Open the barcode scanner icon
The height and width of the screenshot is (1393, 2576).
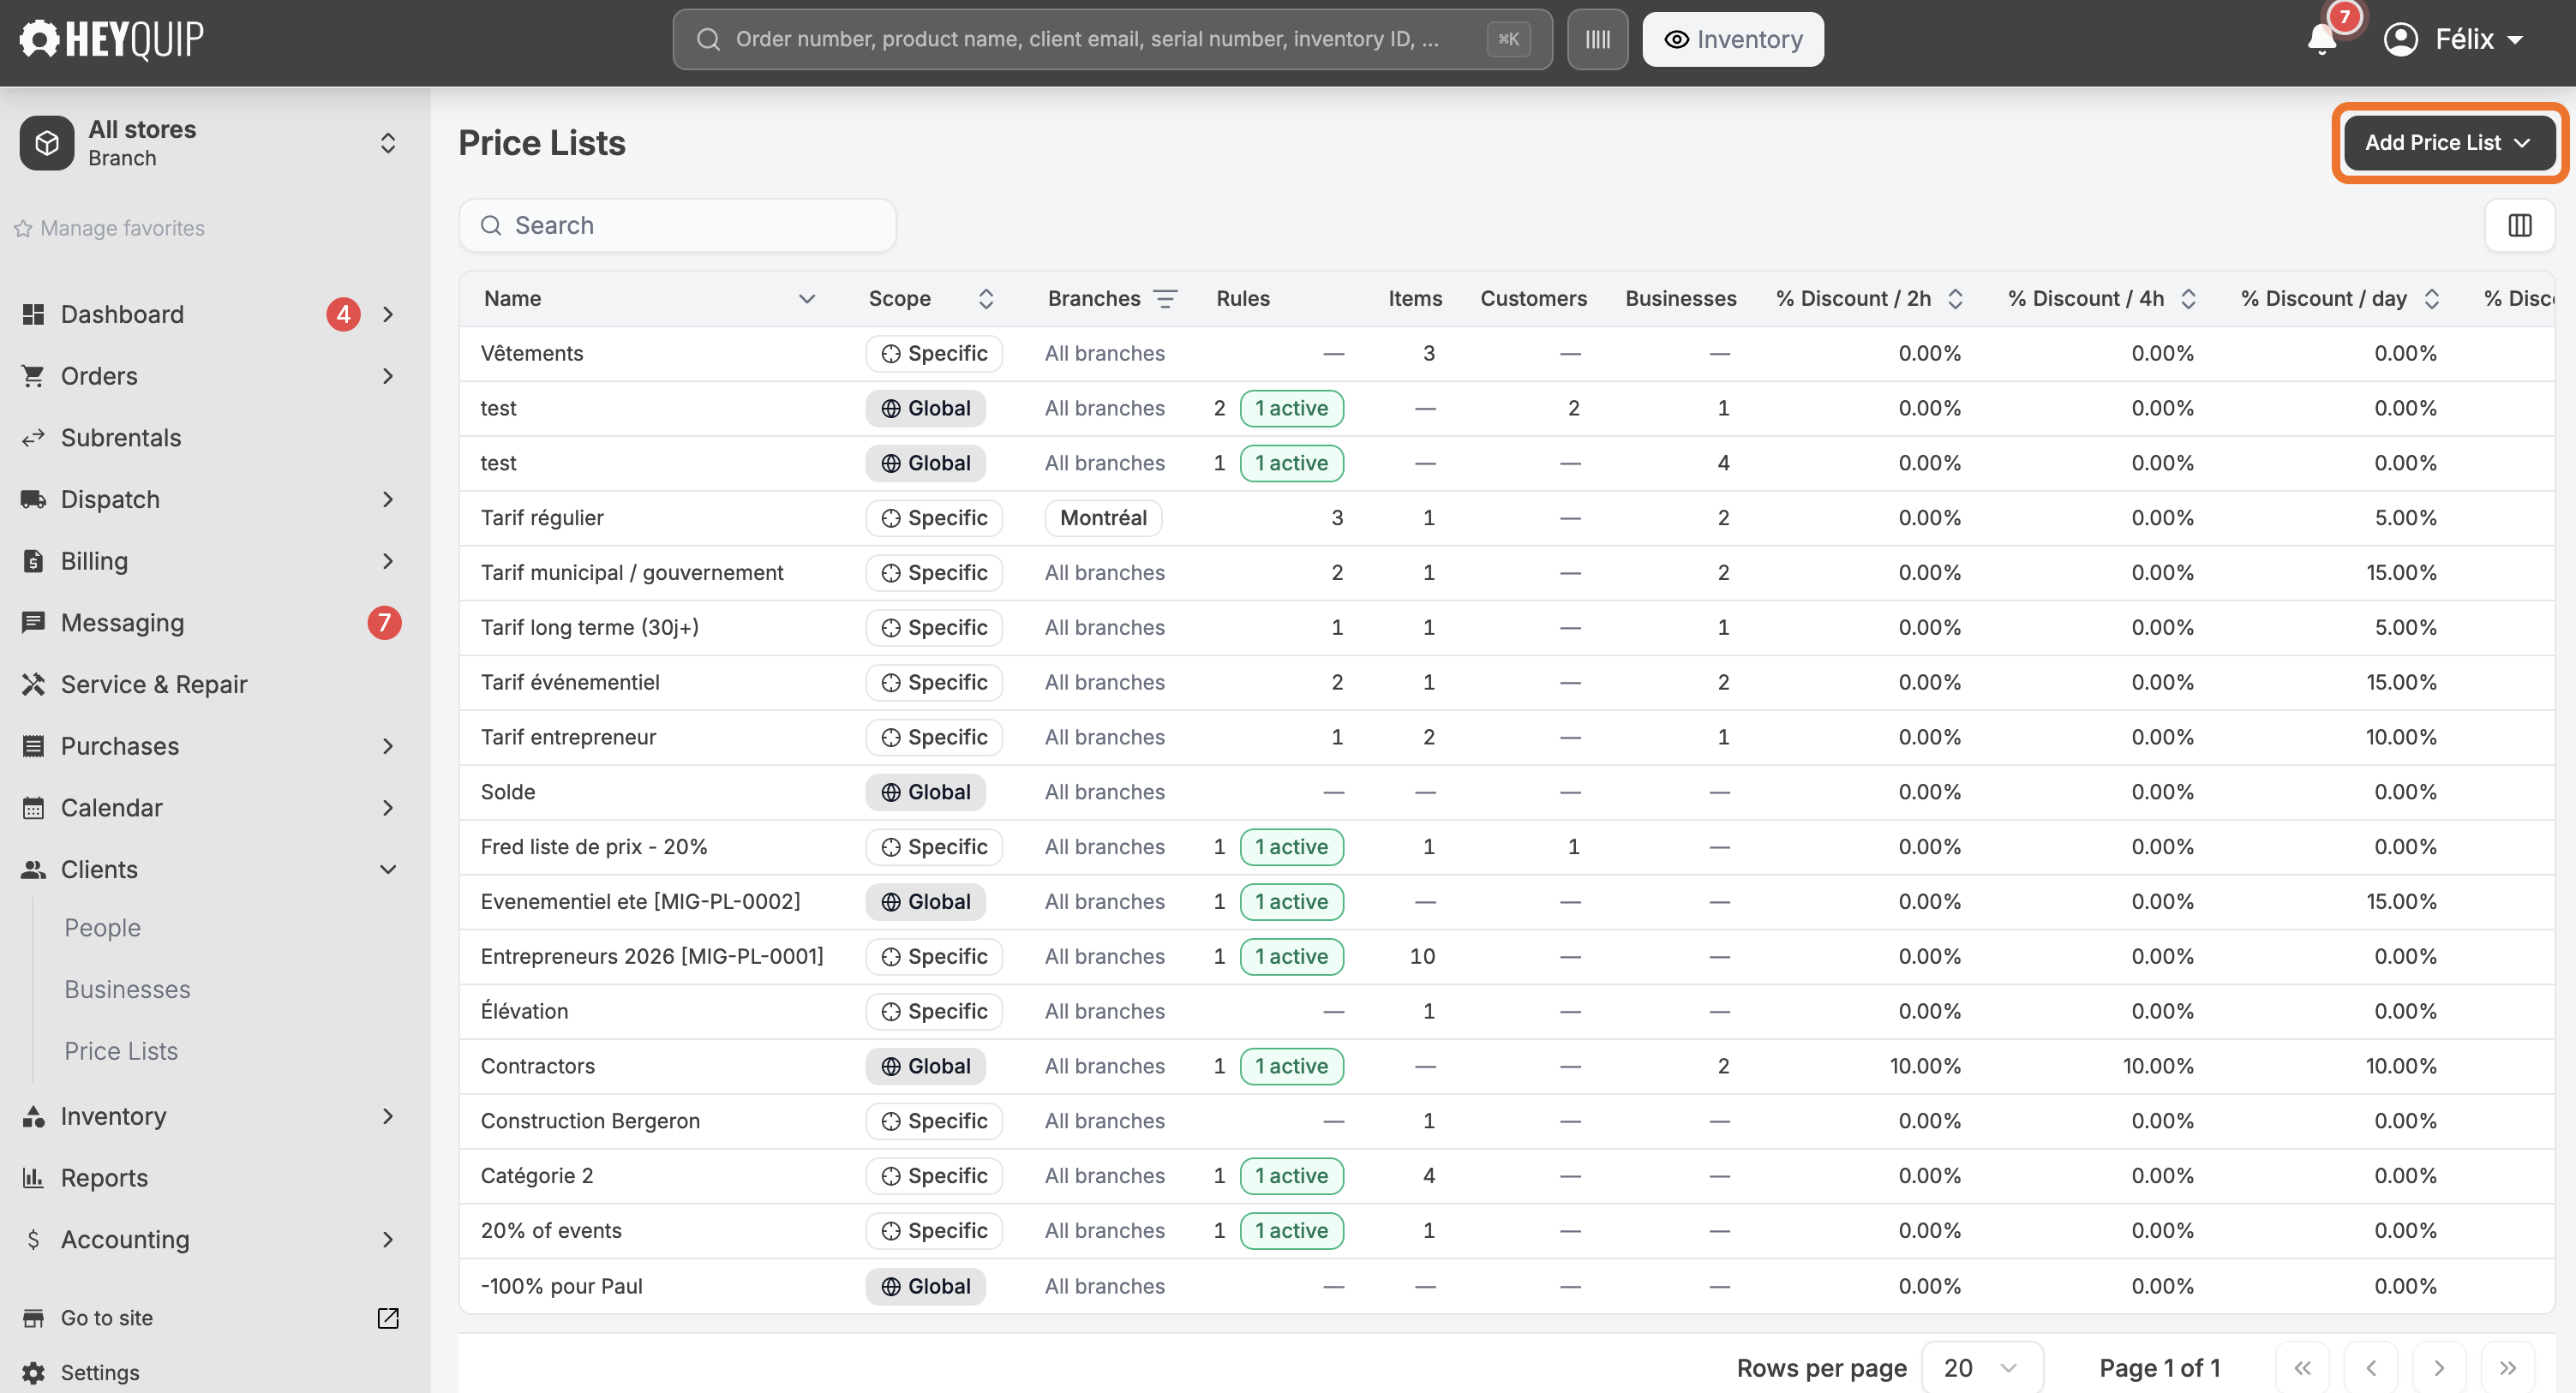click(x=1597, y=39)
